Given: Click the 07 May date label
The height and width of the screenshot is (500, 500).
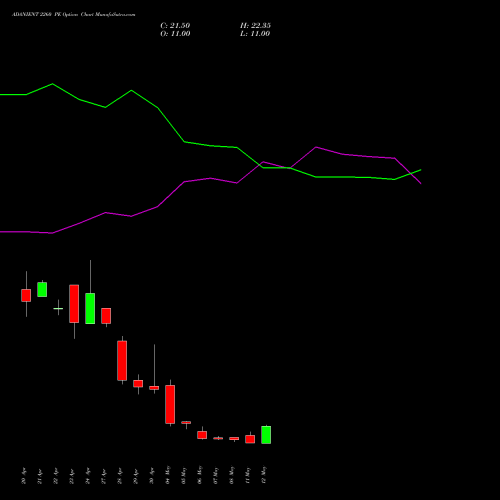Looking at the screenshot, I should (x=216, y=475).
